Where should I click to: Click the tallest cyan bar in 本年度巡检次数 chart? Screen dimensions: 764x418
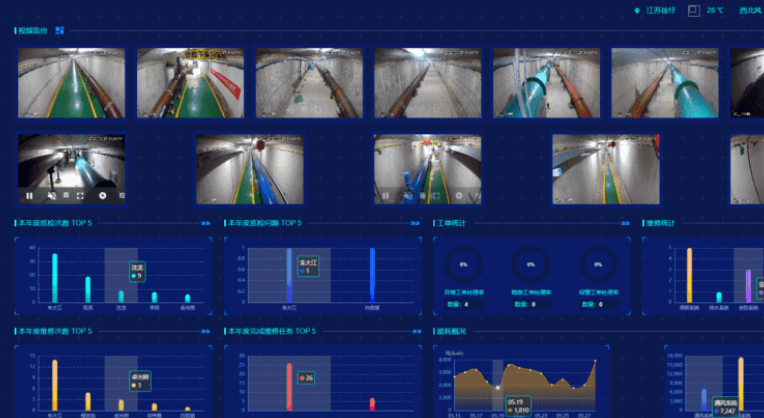pyautogui.click(x=55, y=277)
